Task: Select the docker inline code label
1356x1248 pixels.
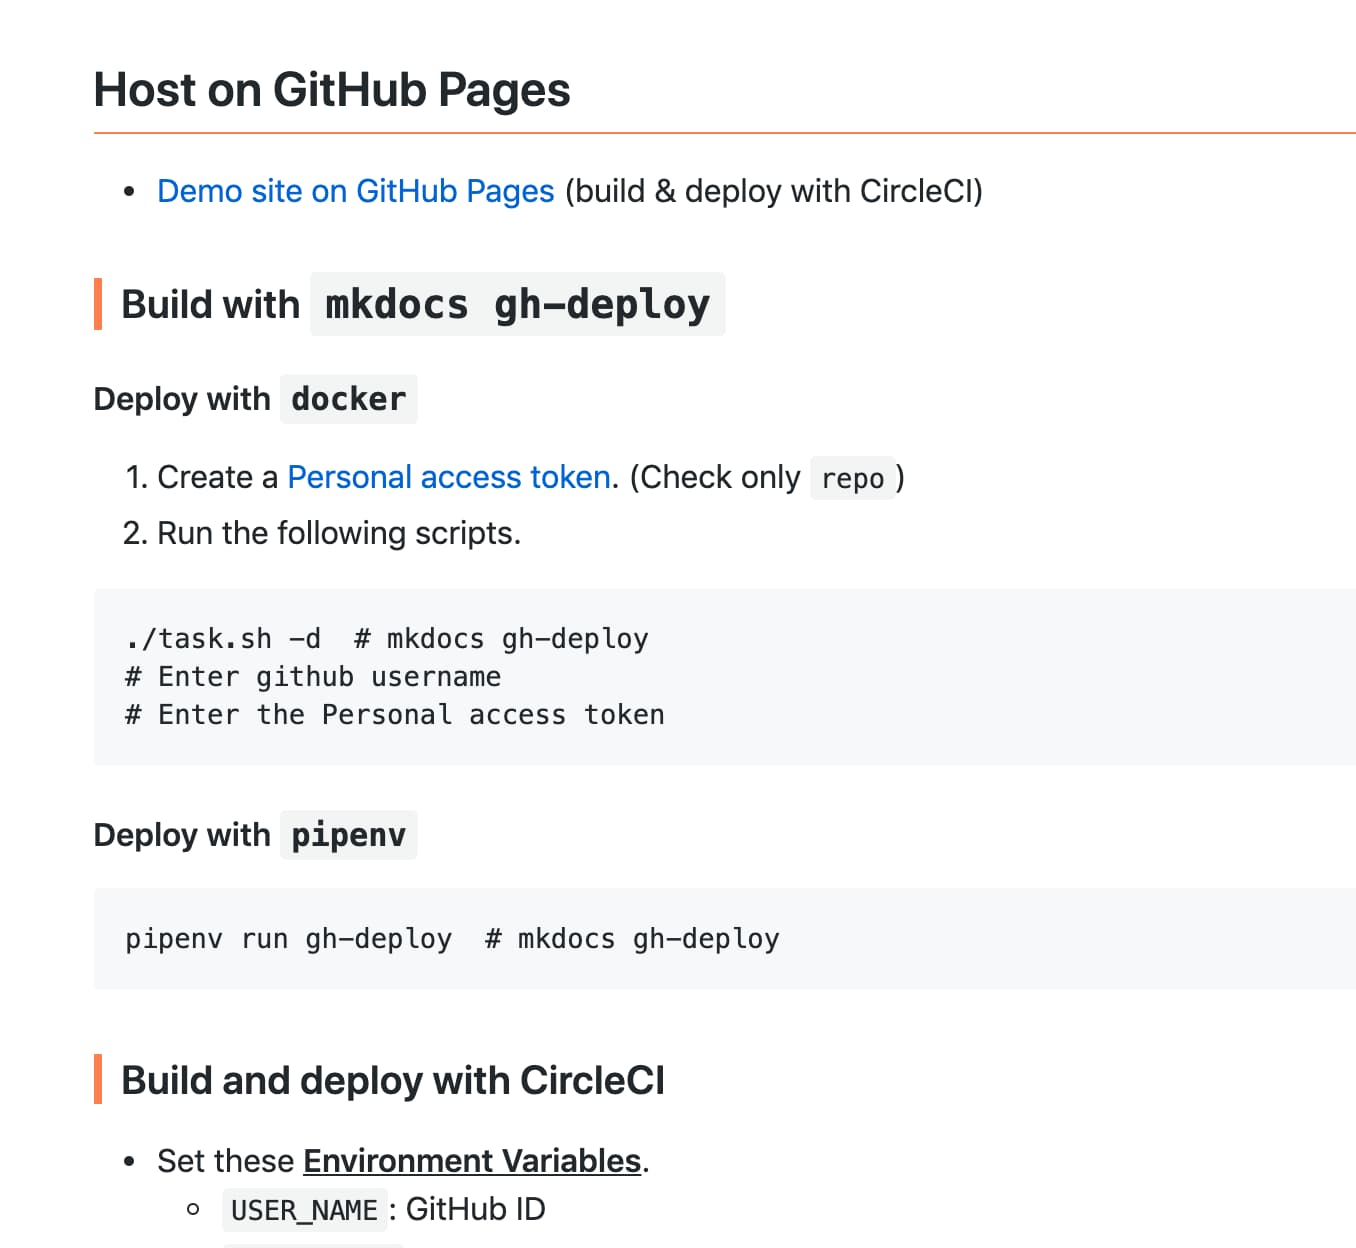Action: click(348, 399)
